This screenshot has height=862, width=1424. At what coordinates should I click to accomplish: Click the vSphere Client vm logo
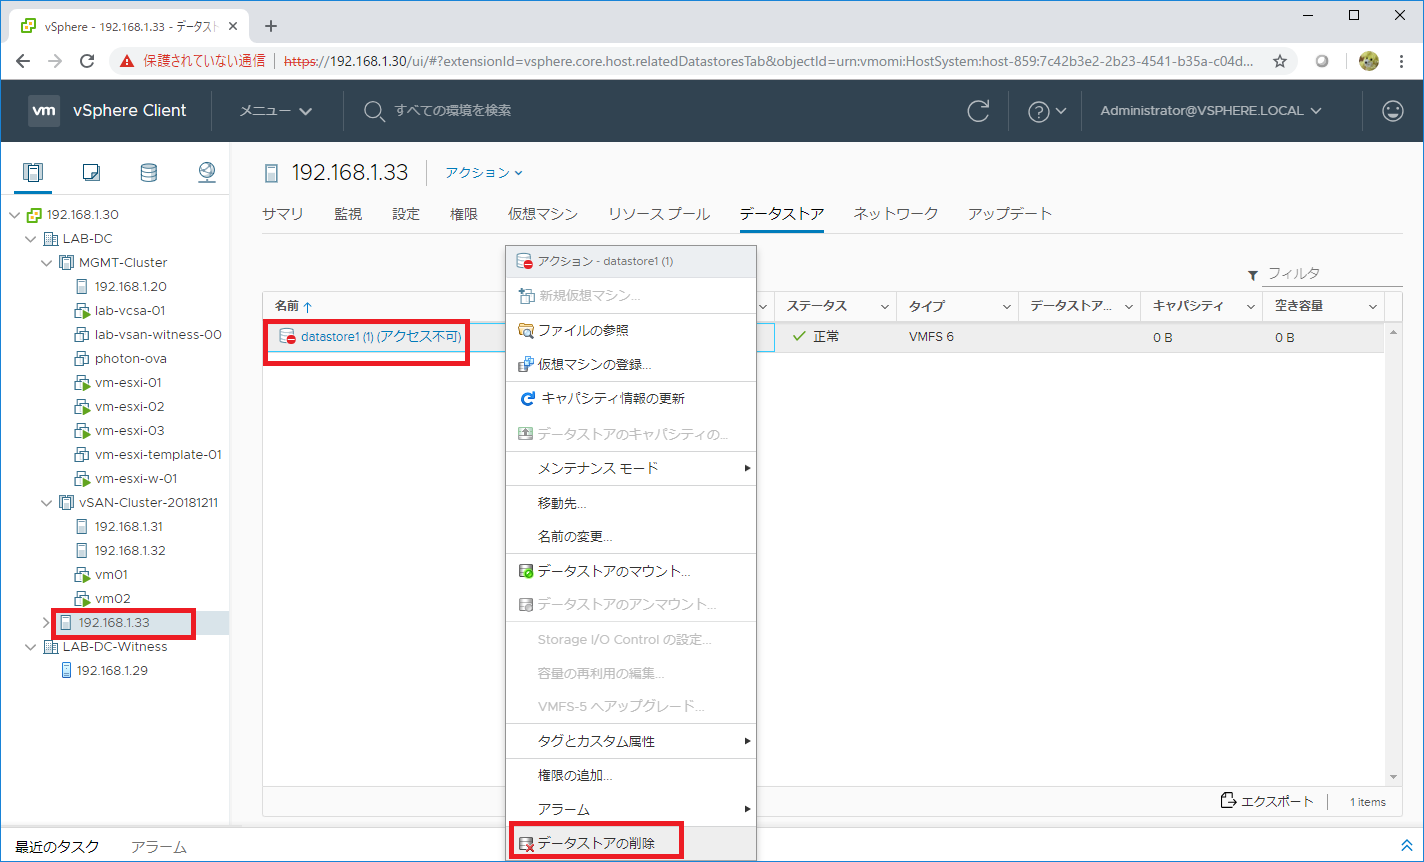43,111
